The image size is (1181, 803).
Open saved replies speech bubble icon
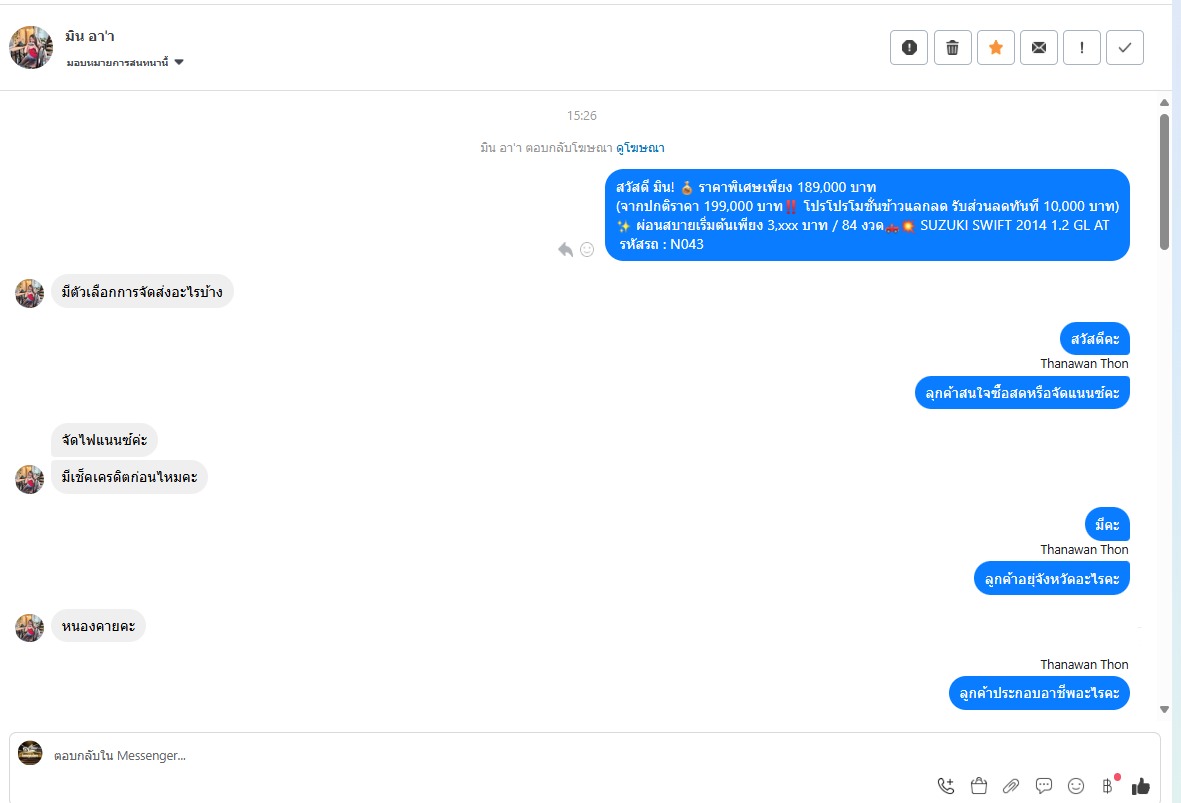pyautogui.click(x=1044, y=786)
